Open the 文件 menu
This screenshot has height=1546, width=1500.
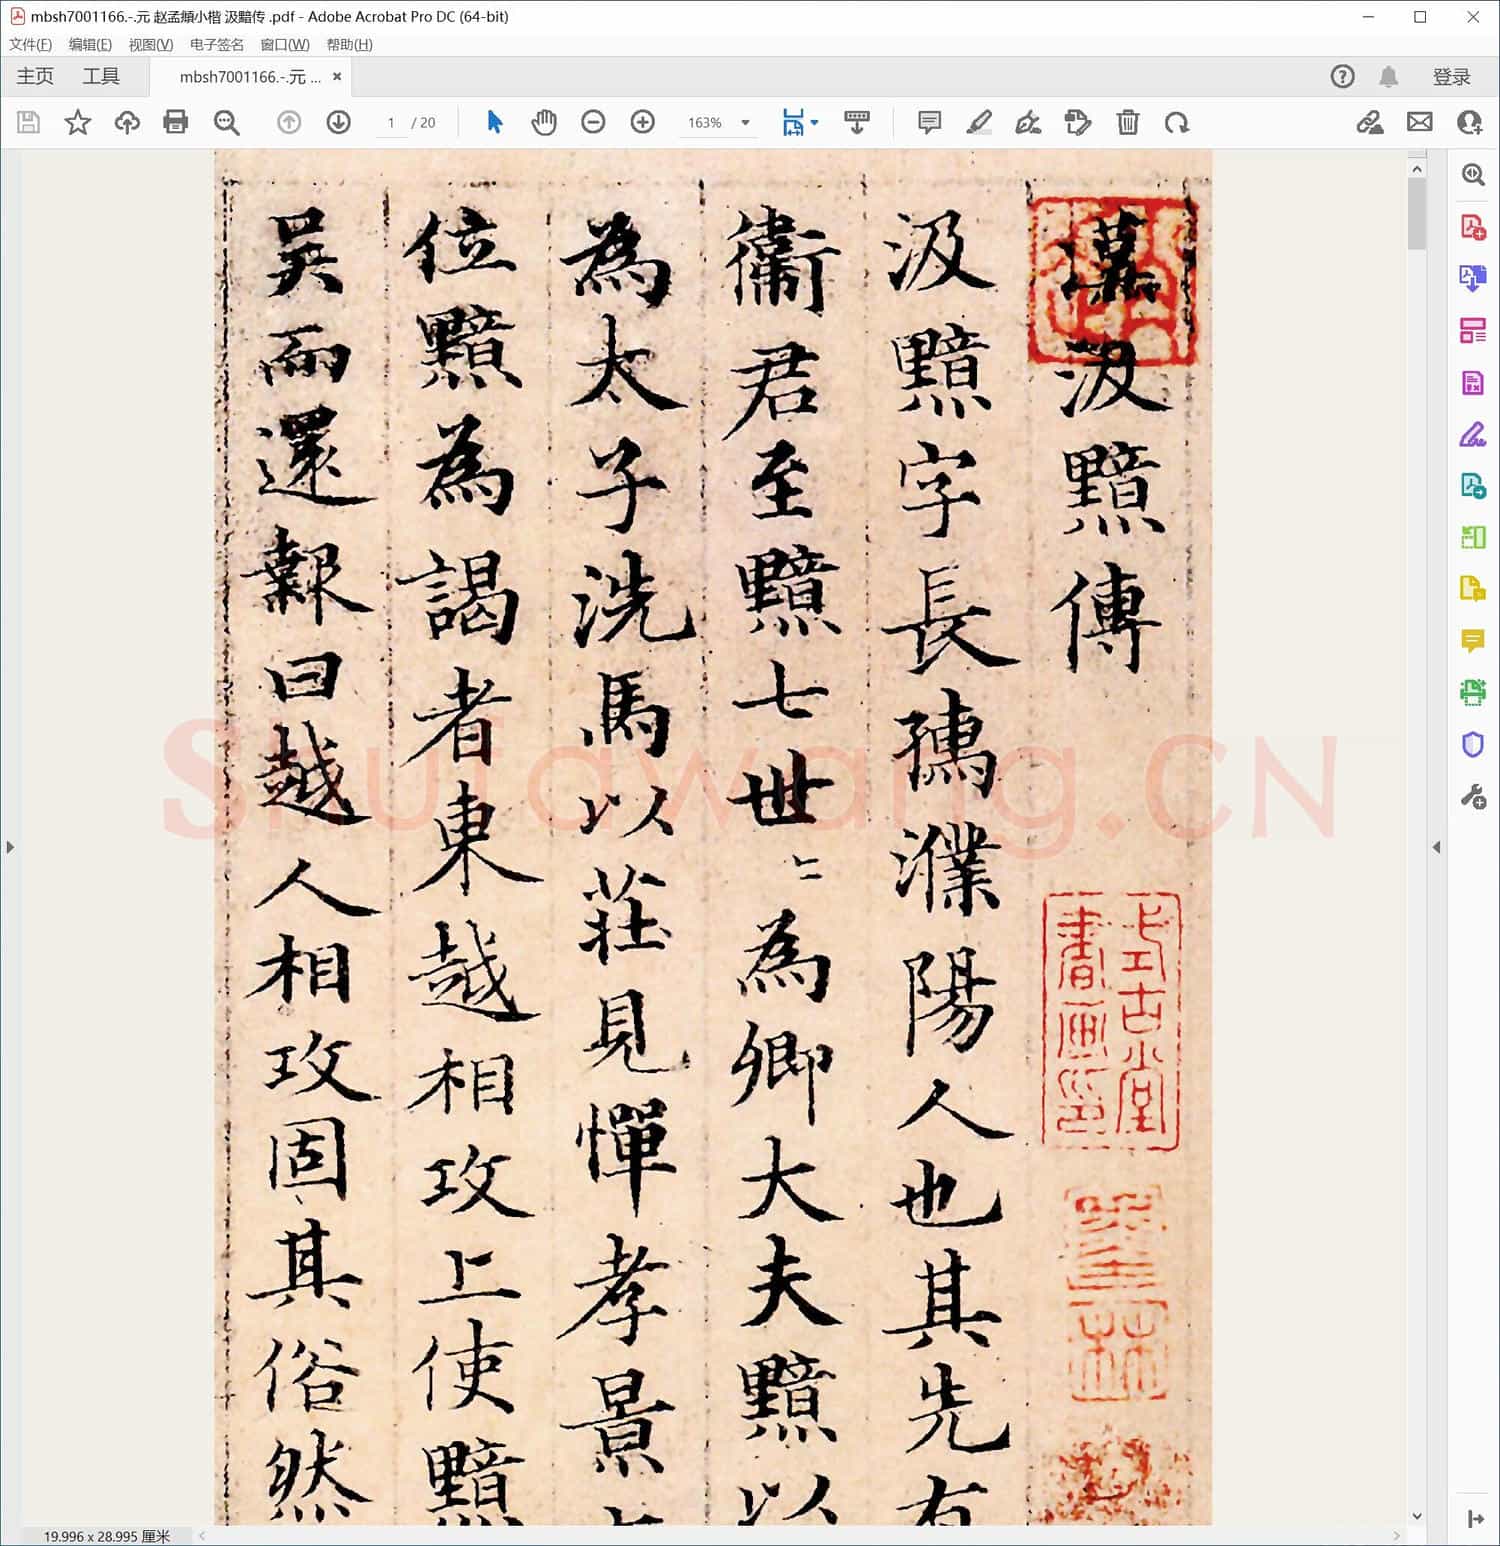30,45
